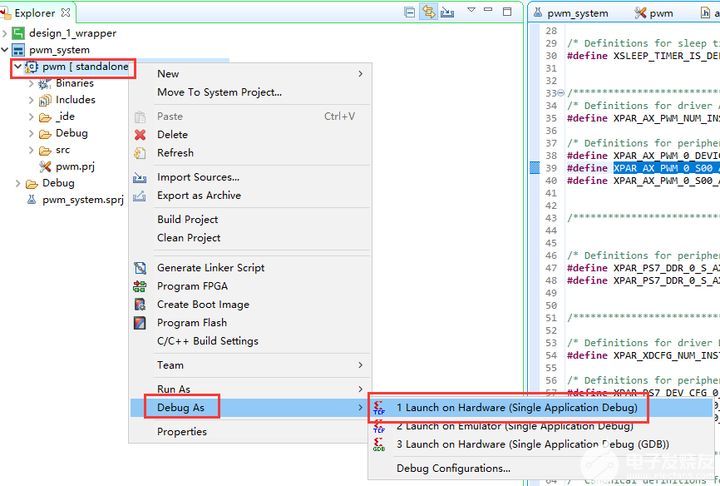Open Debug As submenu

(251, 407)
